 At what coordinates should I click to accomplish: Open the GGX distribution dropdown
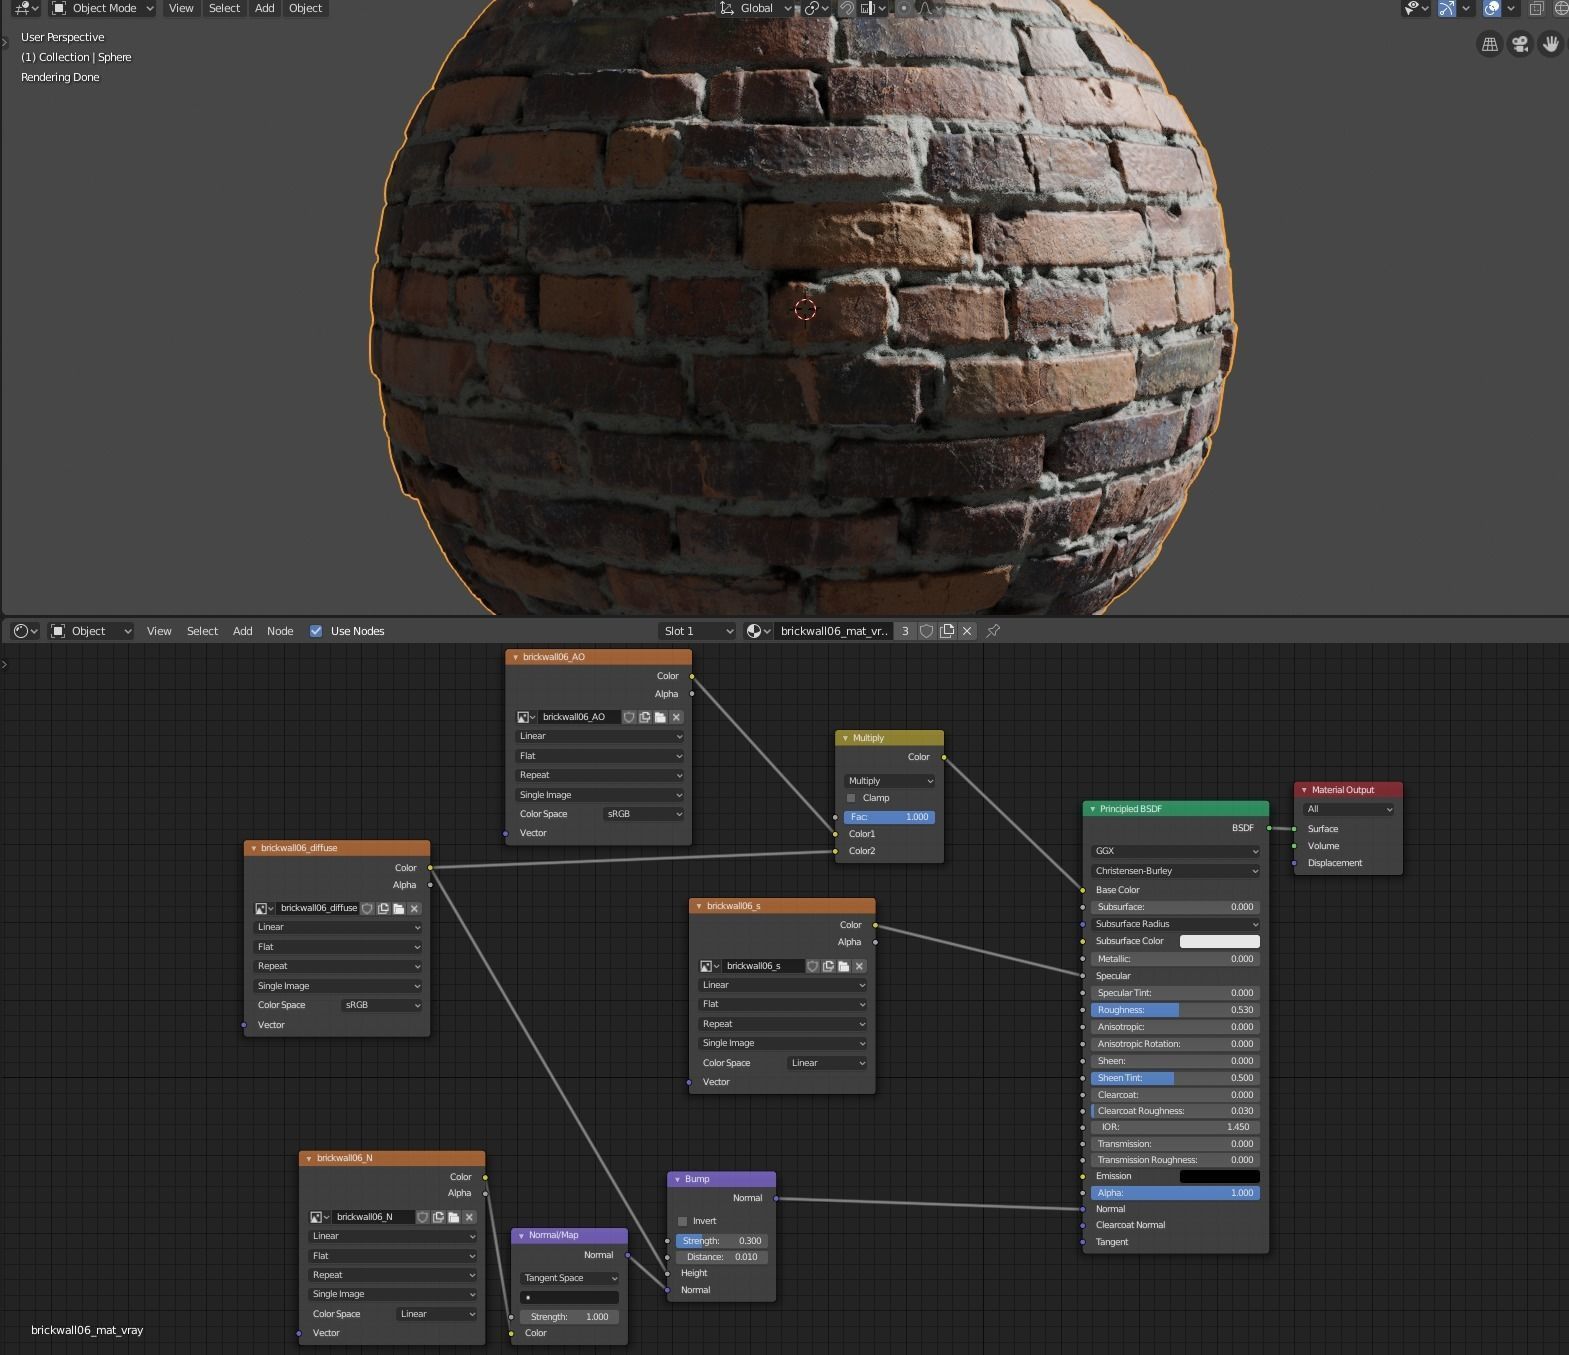pyautogui.click(x=1175, y=851)
